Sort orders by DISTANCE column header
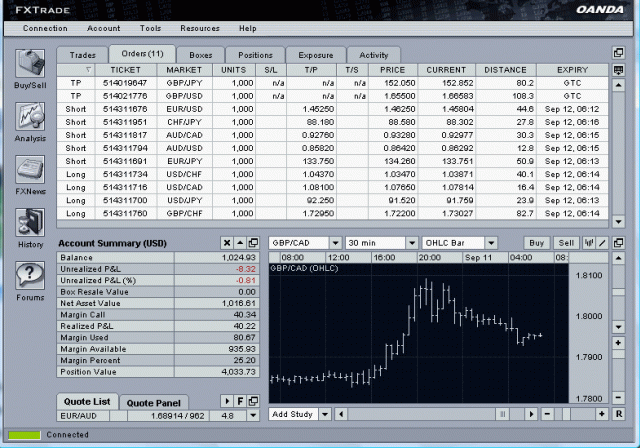Screen dimensions: 640x448 [x=506, y=70]
